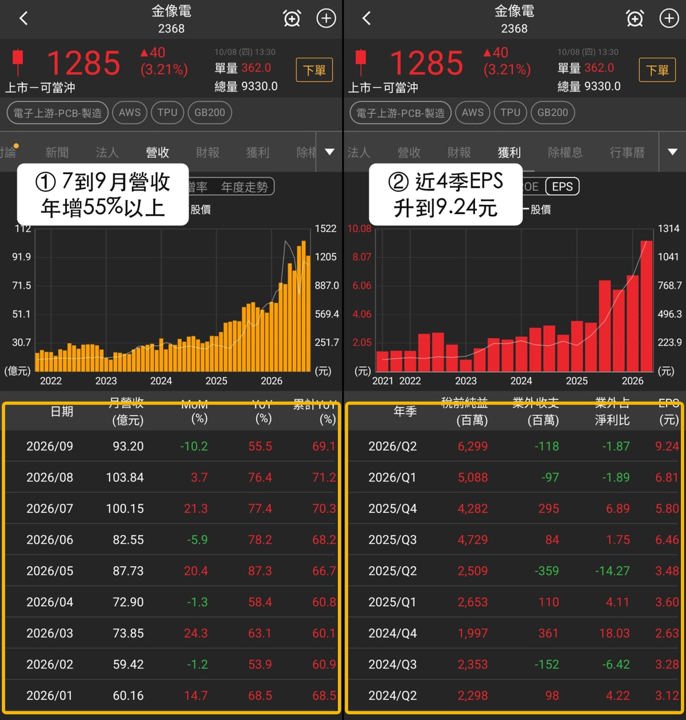Add stock to watchlist with plus icon on 營收 screen

(326, 18)
